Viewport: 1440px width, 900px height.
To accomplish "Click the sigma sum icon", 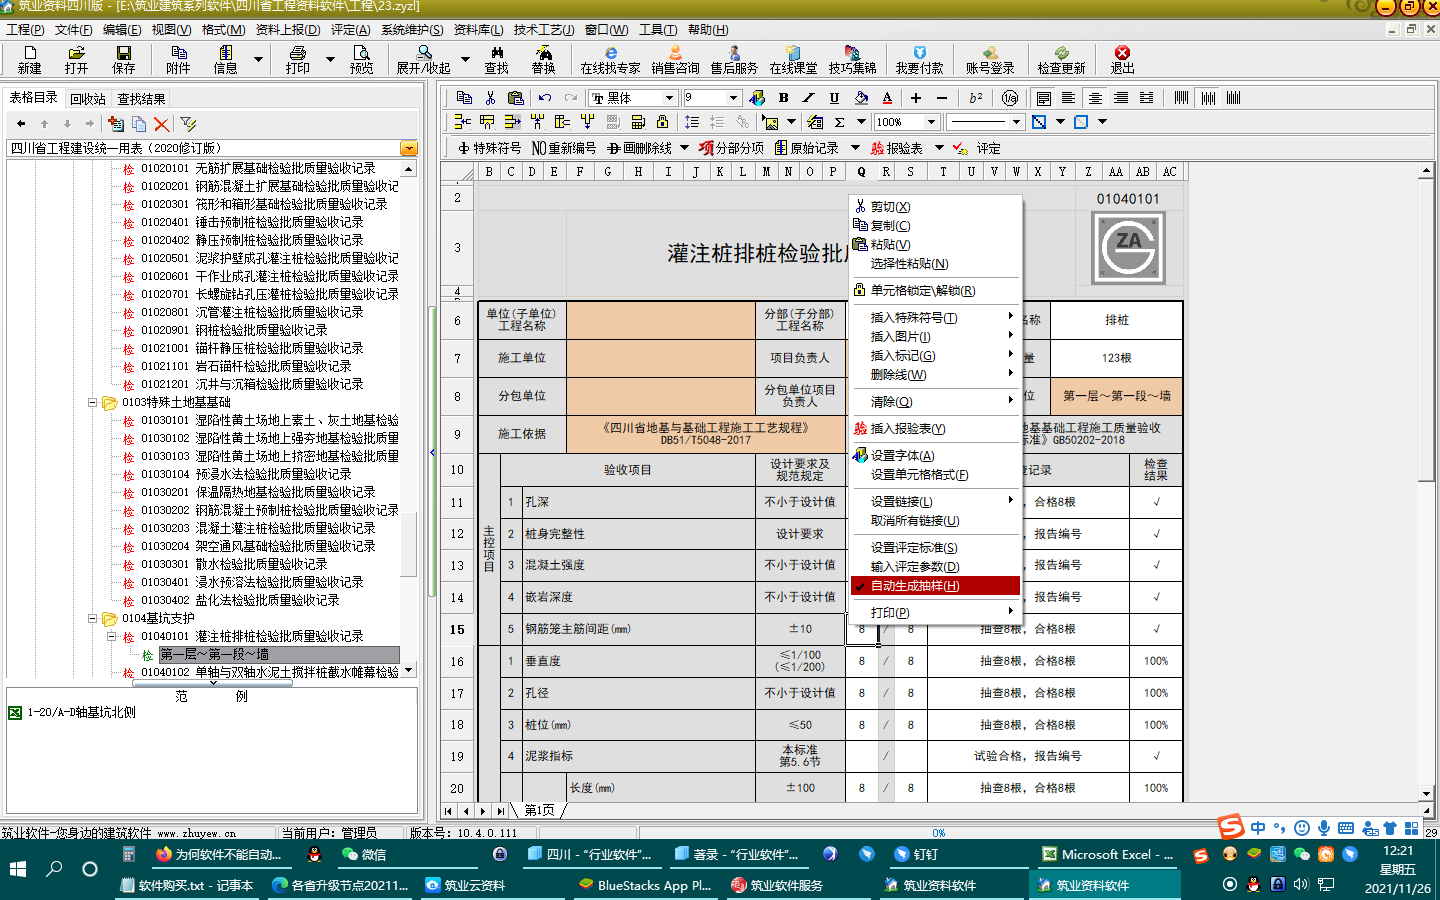I will point(840,122).
